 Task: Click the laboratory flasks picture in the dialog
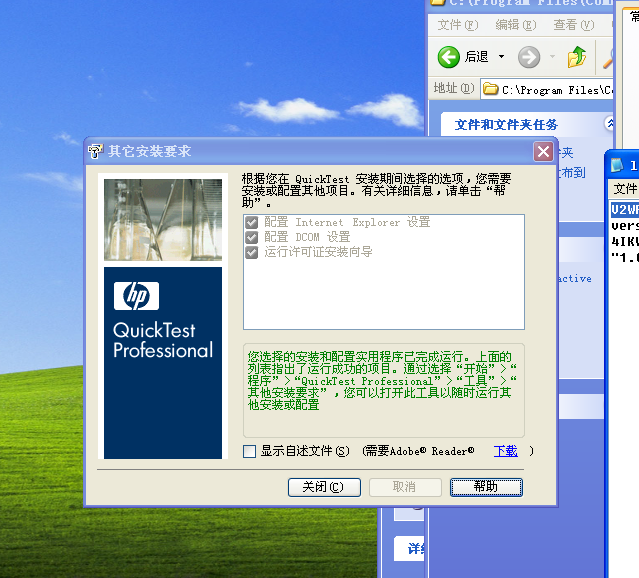tap(163, 220)
